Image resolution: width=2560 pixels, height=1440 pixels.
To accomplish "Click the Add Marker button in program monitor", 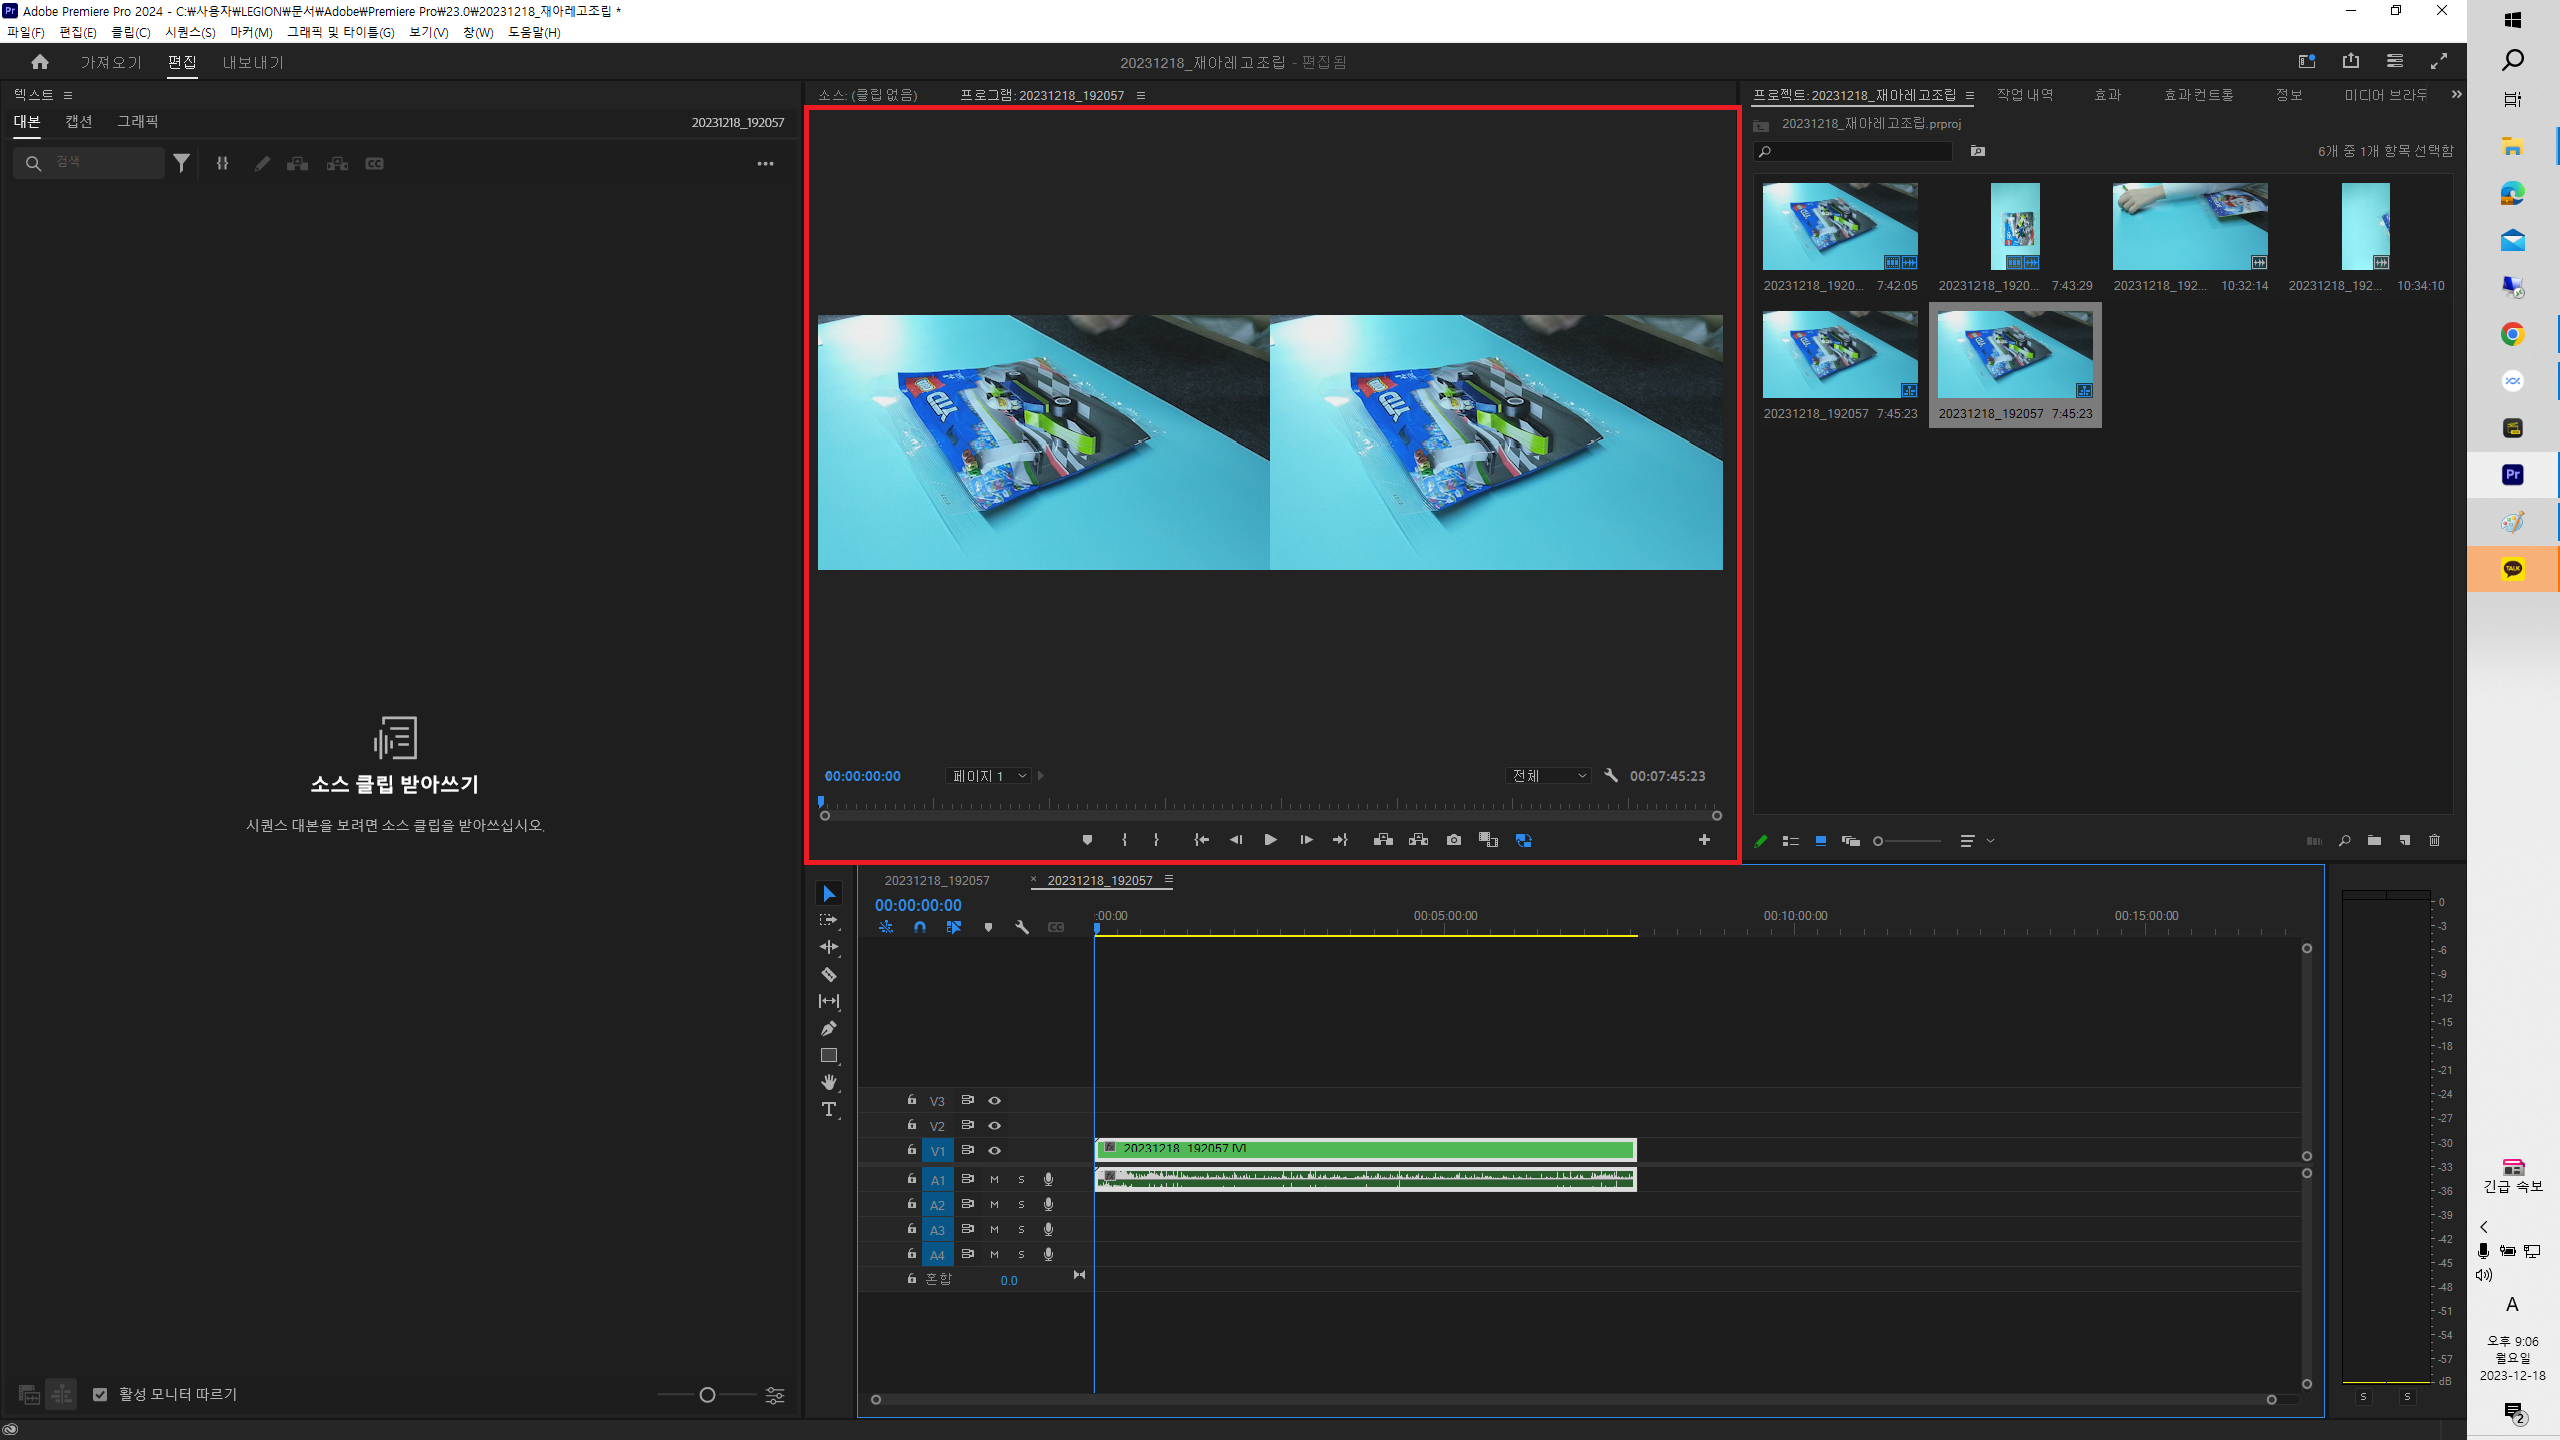I will tap(1087, 840).
